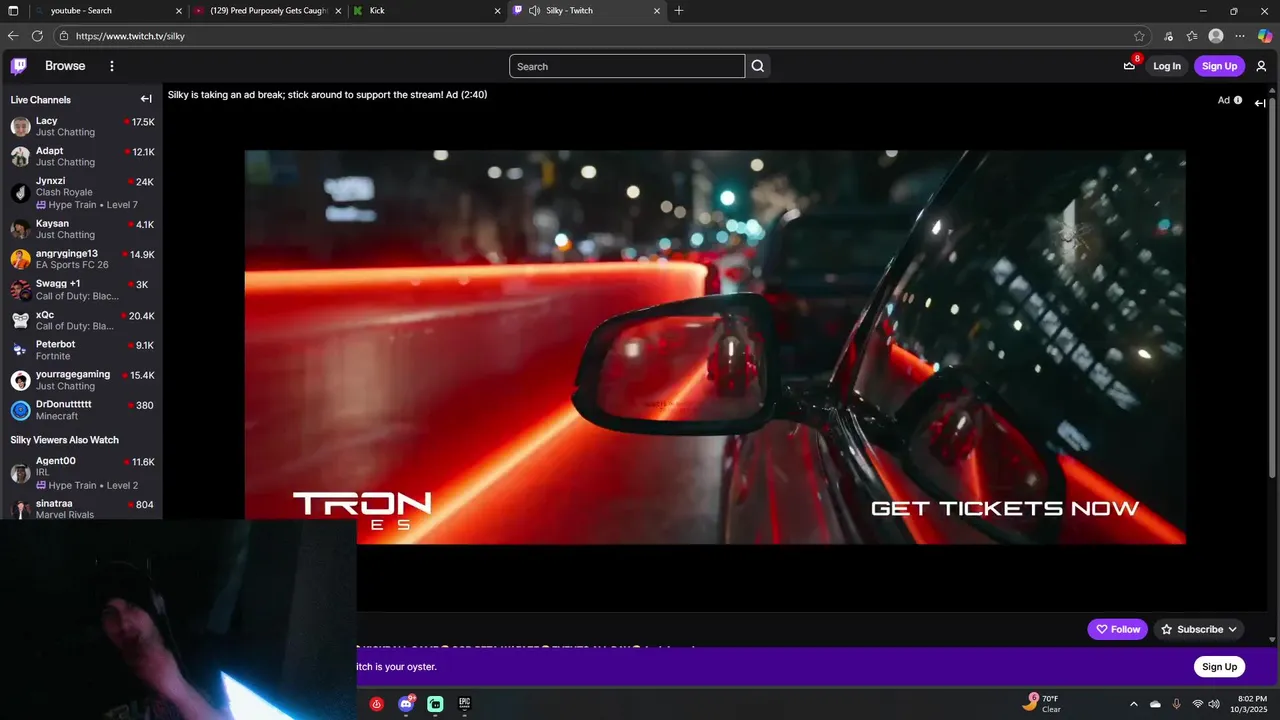Click the Ad info icon

(x=1238, y=100)
